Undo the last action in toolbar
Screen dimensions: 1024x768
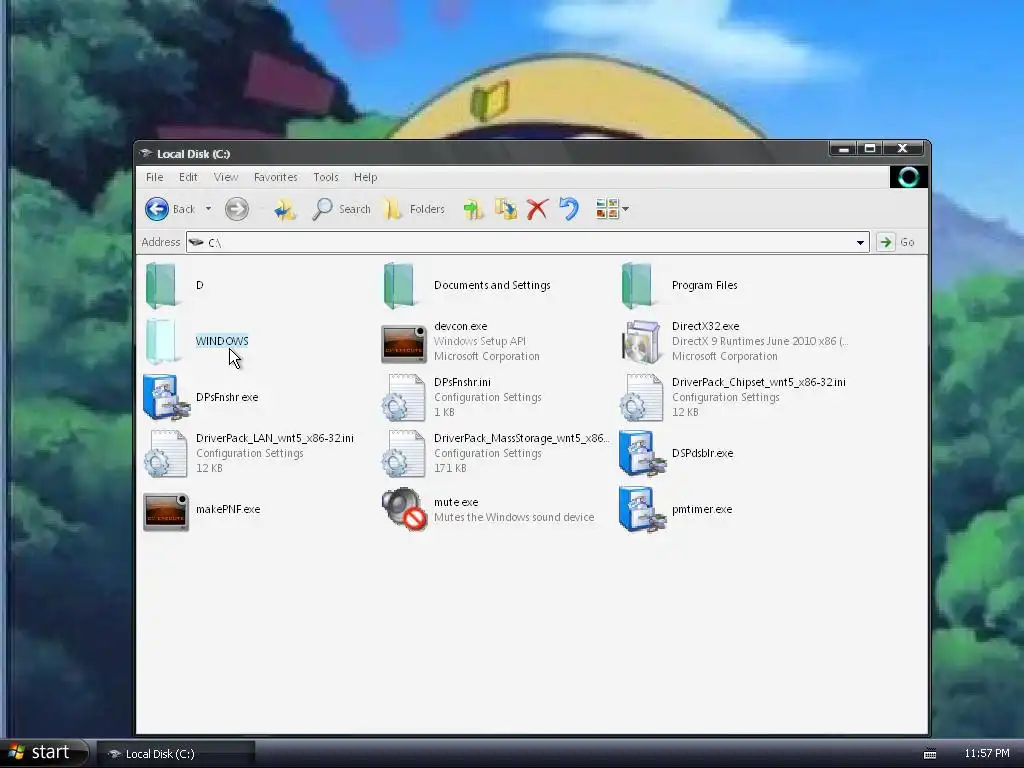(x=569, y=209)
